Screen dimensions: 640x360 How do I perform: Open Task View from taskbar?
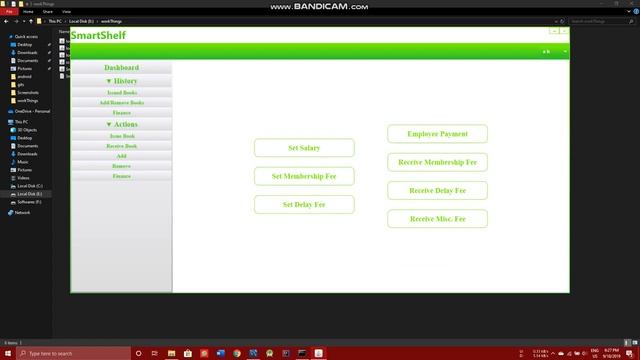[x=155, y=353]
